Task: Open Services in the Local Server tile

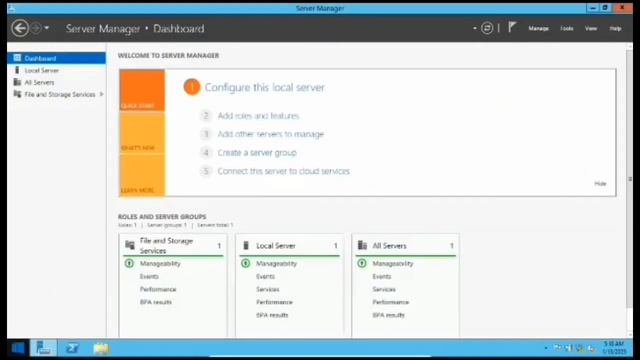Action: point(268,289)
